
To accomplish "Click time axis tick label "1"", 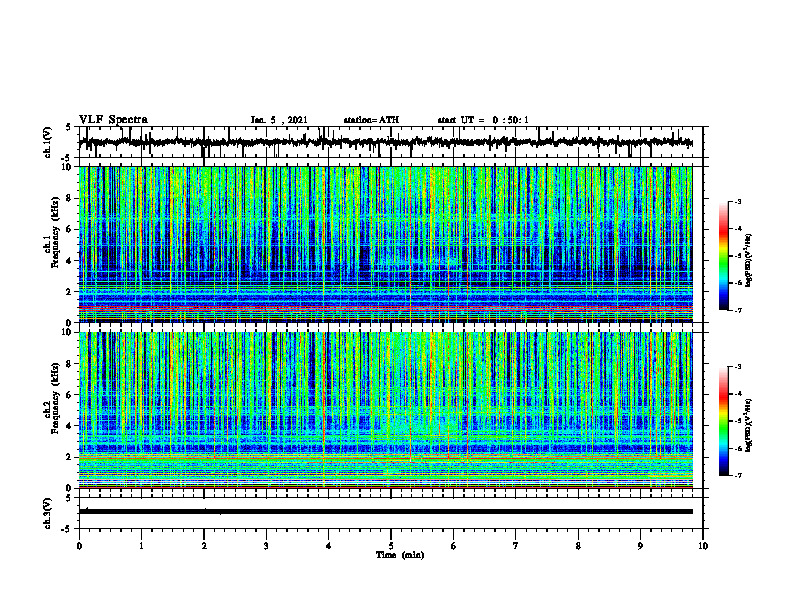I will click(x=141, y=546).
